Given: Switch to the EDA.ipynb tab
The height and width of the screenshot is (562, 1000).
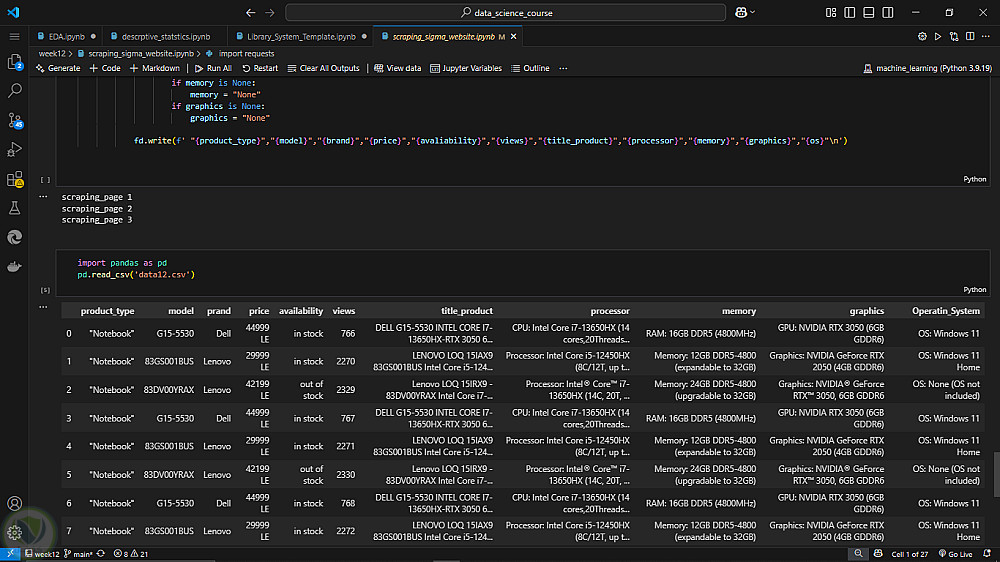Looking at the screenshot, I should coord(66,36).
